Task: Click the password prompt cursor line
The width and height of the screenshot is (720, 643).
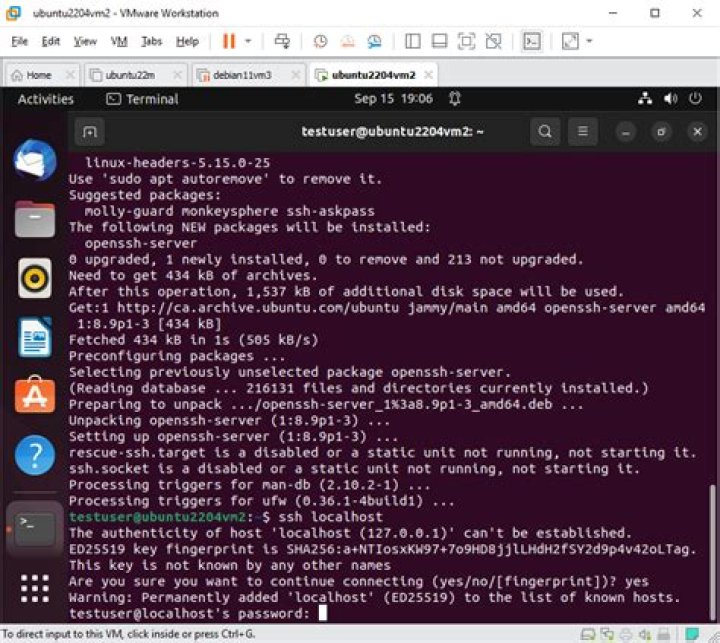Action: [x=198, y=613]
